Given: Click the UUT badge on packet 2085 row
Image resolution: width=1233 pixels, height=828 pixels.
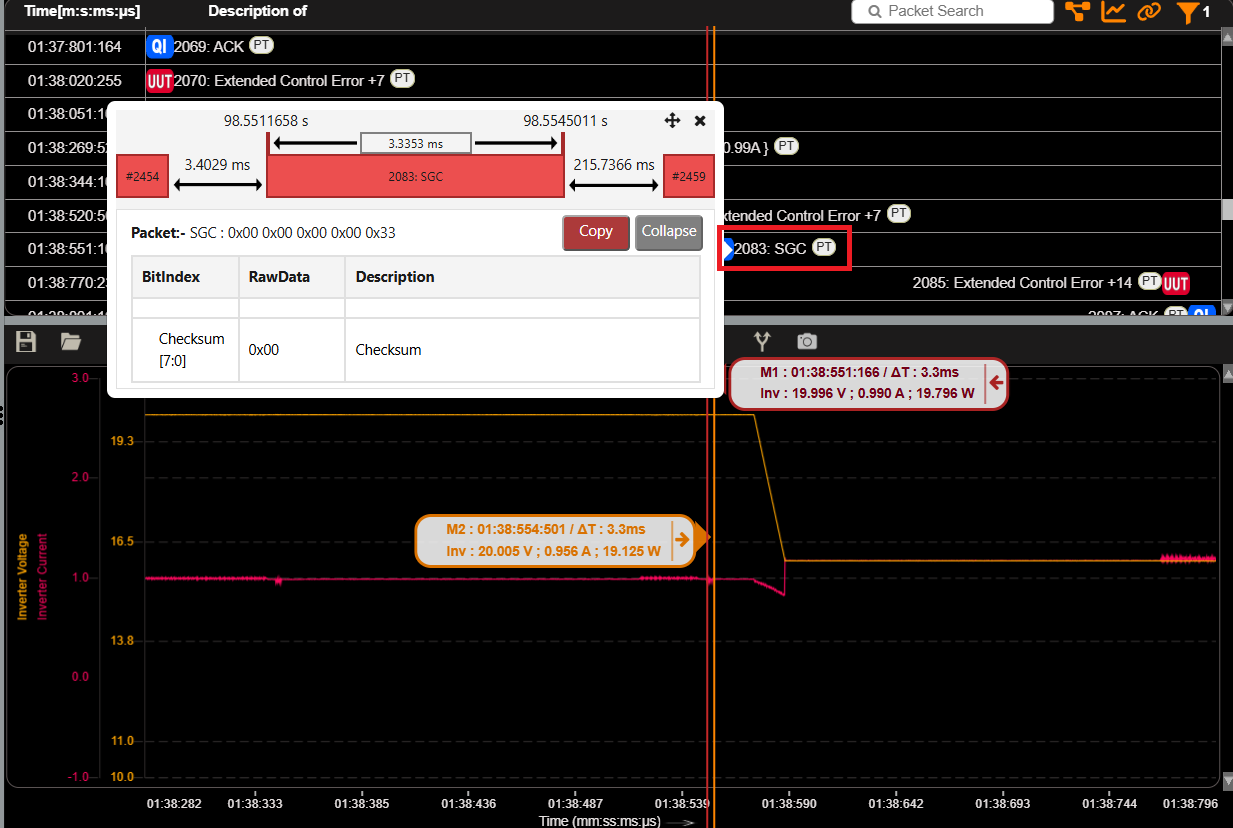Looking at the screenshot, I should pyautogui.click(x=1176, y=283).
